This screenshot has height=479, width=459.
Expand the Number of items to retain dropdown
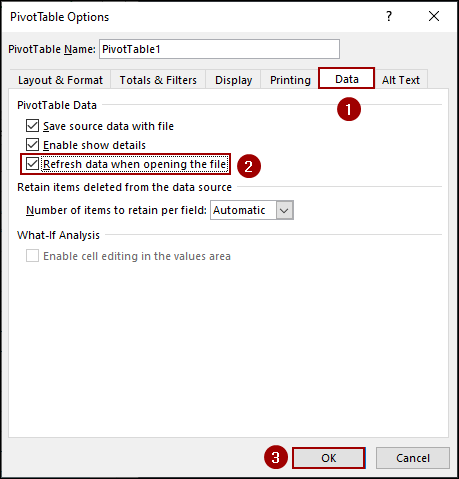point(284,210)
